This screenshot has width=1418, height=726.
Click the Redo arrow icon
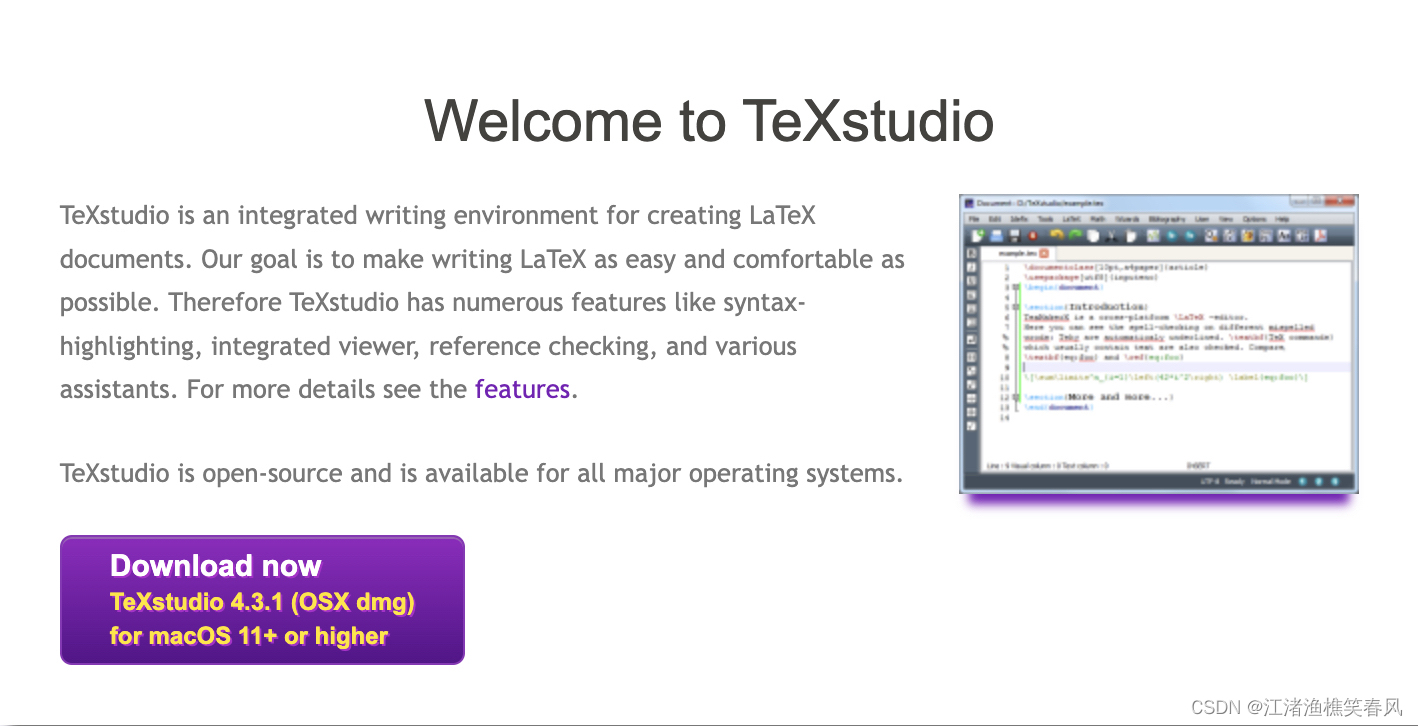[x=1074, y=236]
